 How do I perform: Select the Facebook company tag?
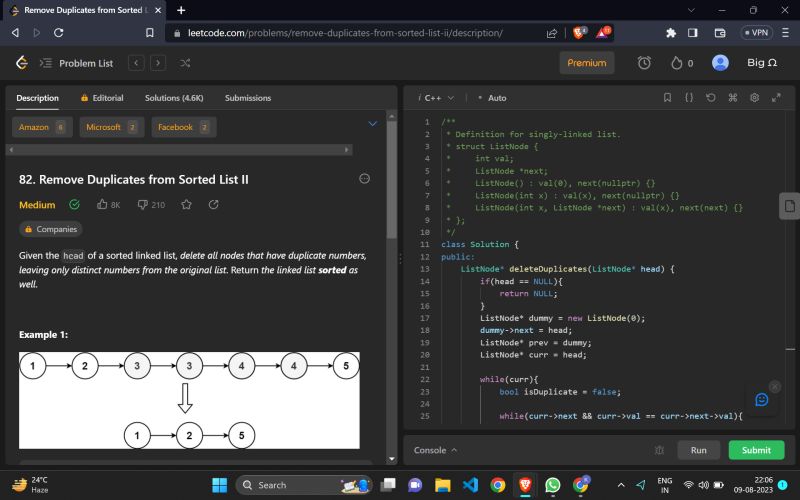(x=184, y=127)
